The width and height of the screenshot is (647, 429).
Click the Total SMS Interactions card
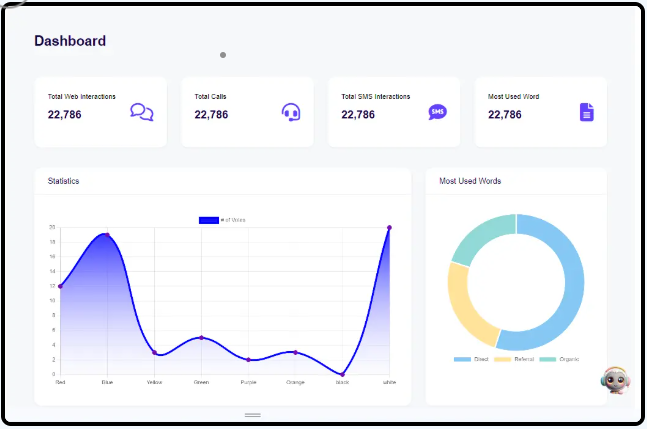(x=394, y=112)
